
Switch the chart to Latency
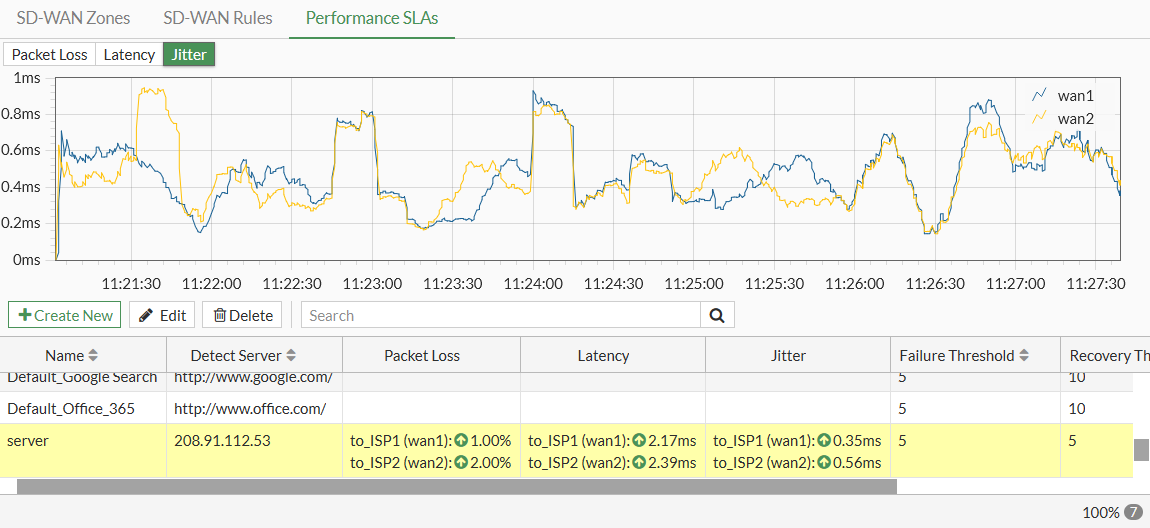pos(129,55)
